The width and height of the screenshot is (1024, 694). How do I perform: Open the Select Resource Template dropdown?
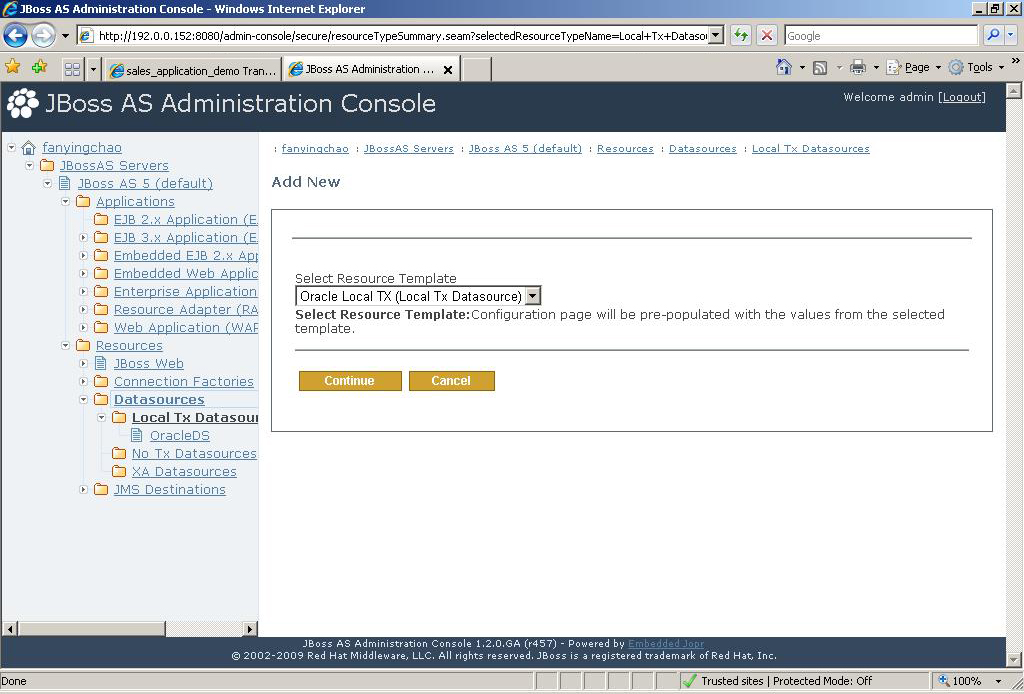pyautogui.click(x=533, y=296)
